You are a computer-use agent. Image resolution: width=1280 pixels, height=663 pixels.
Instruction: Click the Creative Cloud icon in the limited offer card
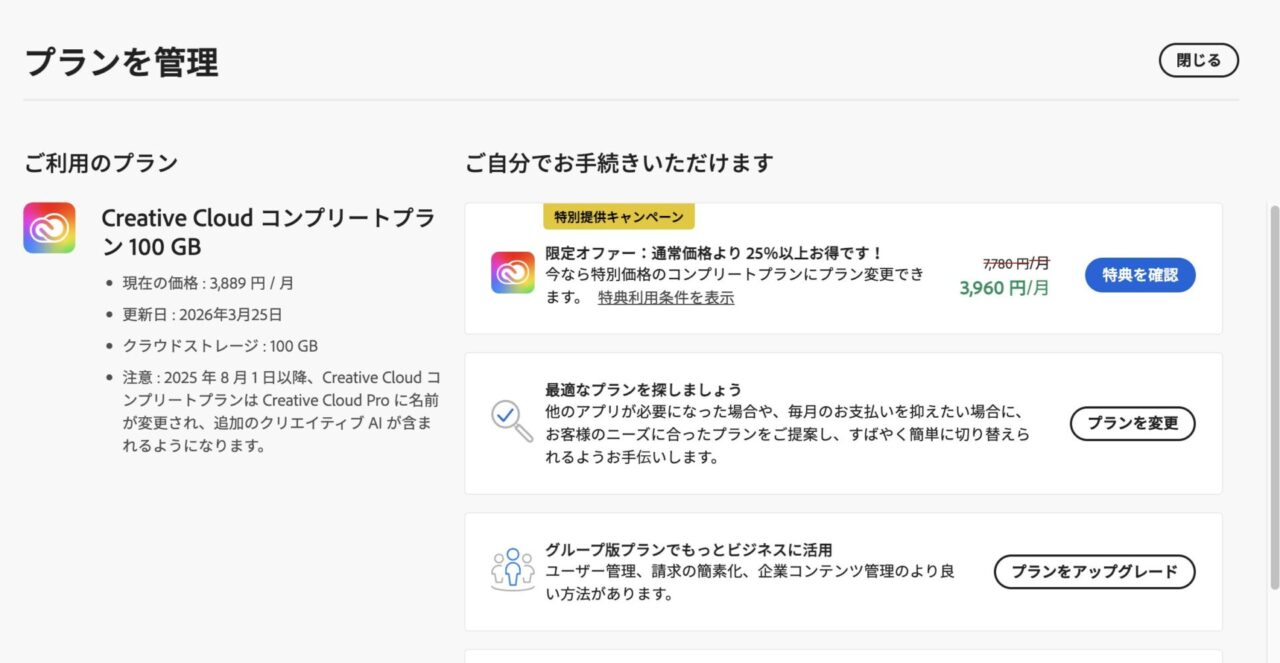(x=512, y=273)
